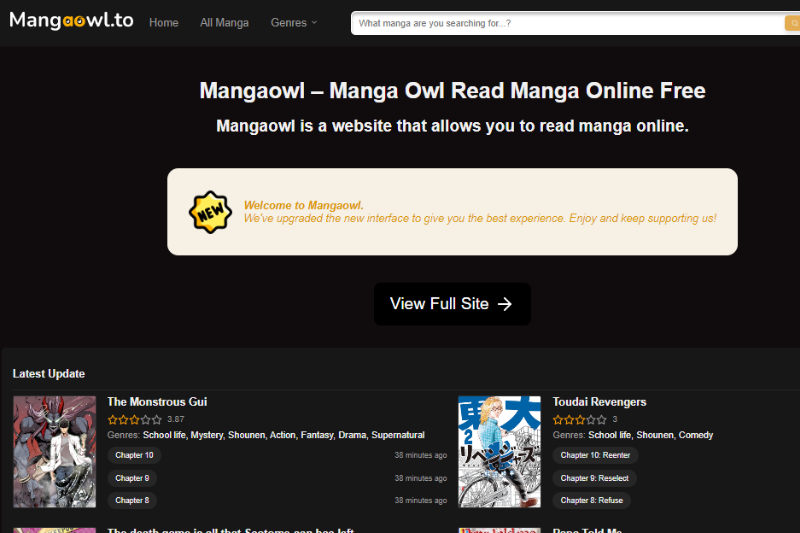Screen dimensions: 800x533
Task: Click the View Full Site button
Action: (452, 304)
